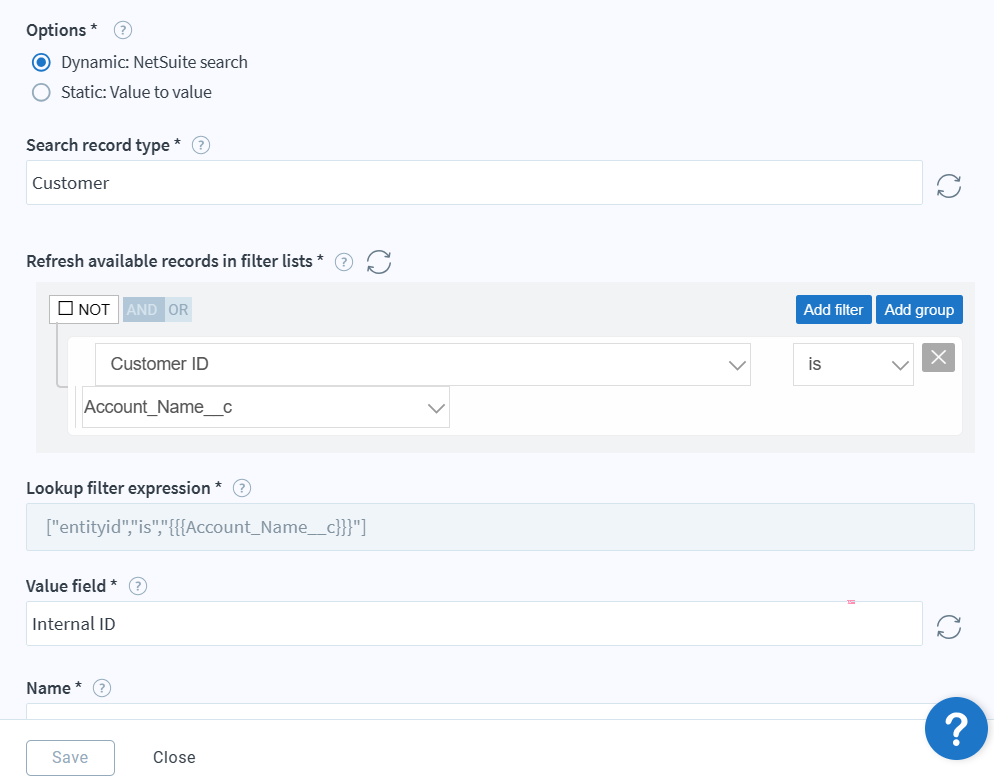
Task: Click help icon for Refresh available records
Action: 344,262
